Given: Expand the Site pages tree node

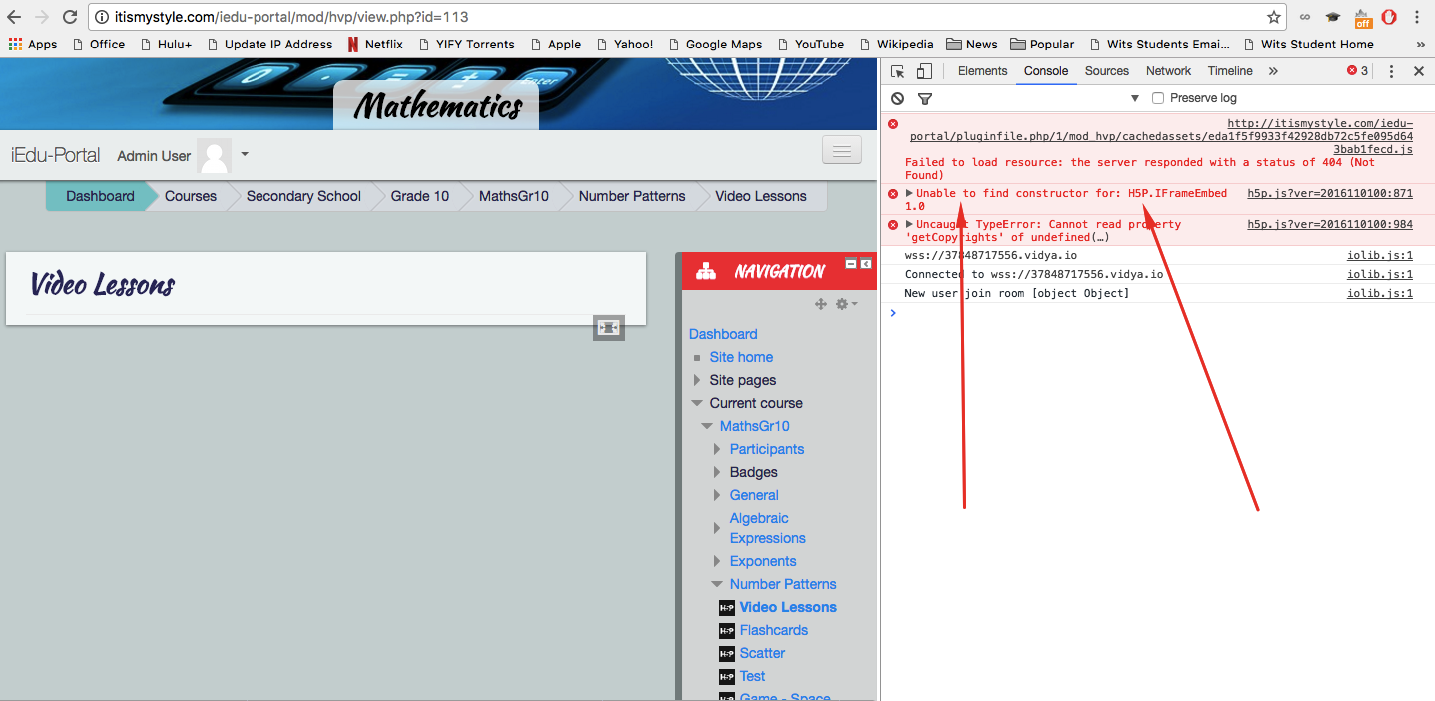Looking at the screenshot, I should 697,380.
